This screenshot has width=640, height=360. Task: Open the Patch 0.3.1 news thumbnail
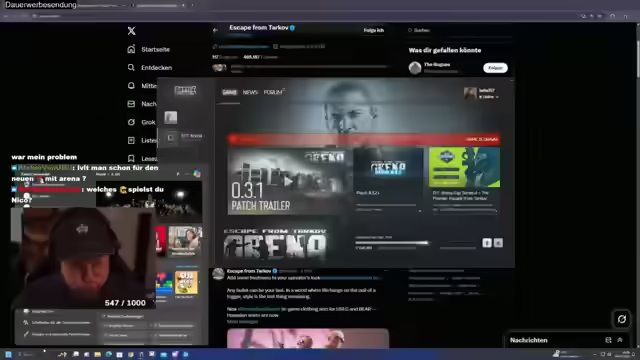(x=388, y=168)
